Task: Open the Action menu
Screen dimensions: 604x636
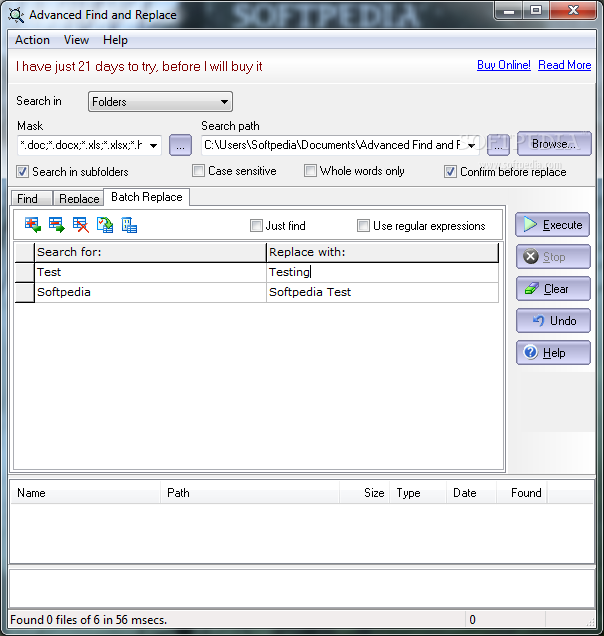Action: (32, 40)
